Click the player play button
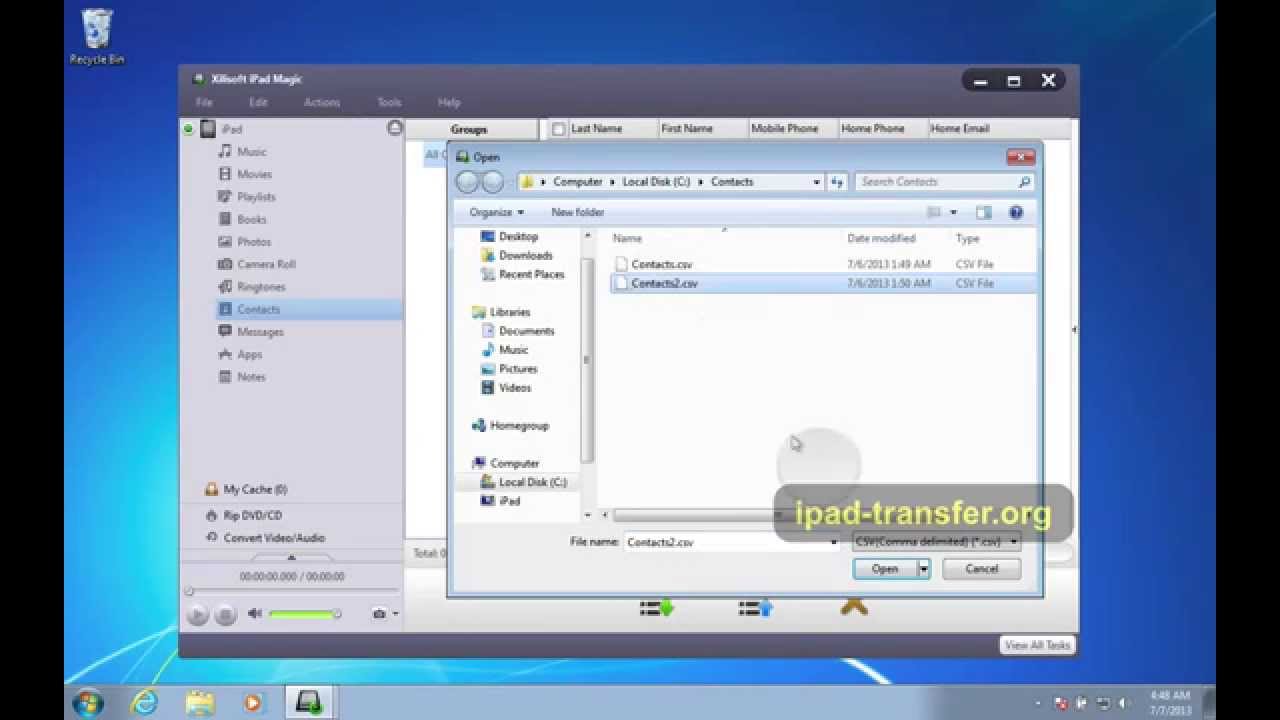This screenshot has height=720, width=1280. click(198, 614)
